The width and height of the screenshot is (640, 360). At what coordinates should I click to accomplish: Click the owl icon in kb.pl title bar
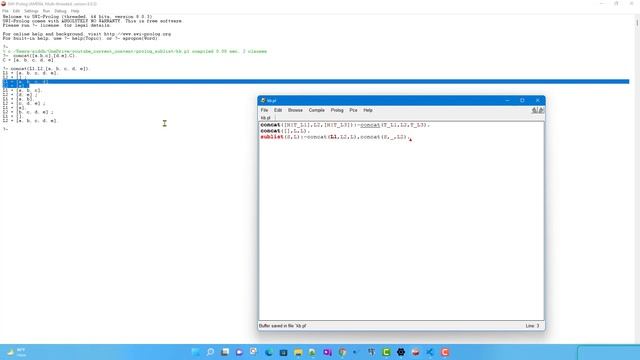(x=263, y=100)
